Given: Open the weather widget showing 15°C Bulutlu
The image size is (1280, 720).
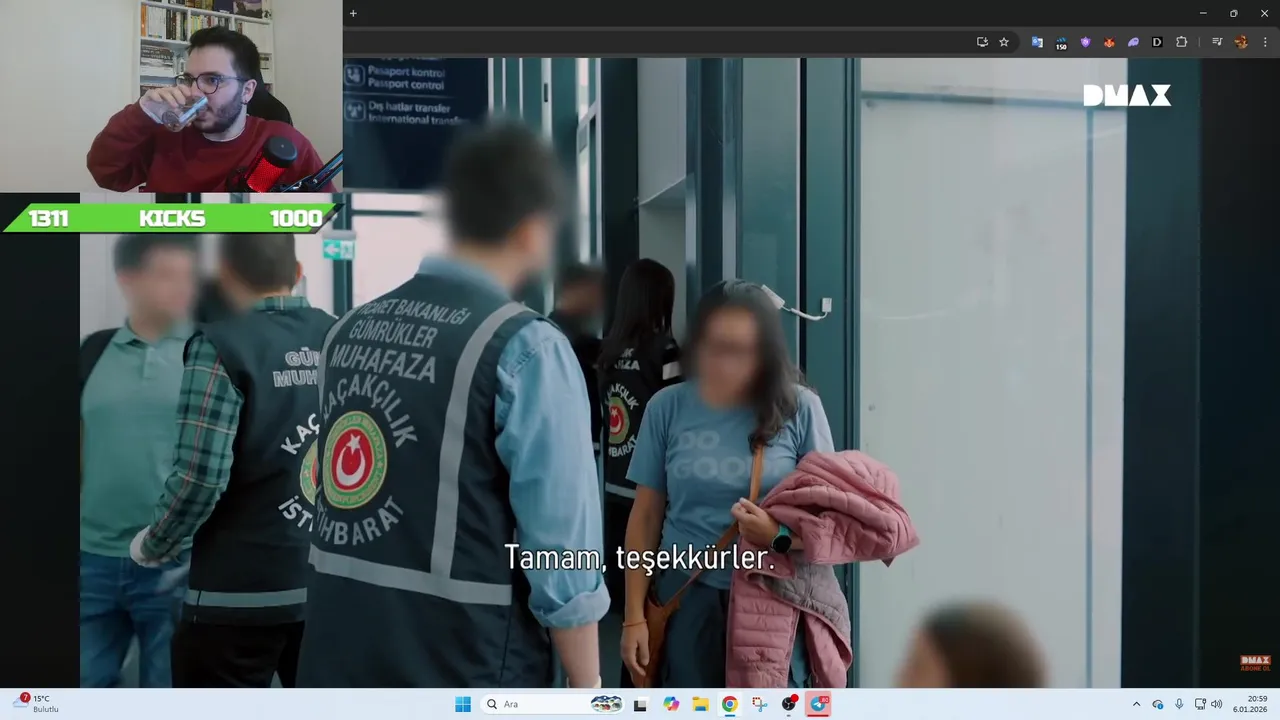Looking at the screenshot, I should click(x=36, y=704).
